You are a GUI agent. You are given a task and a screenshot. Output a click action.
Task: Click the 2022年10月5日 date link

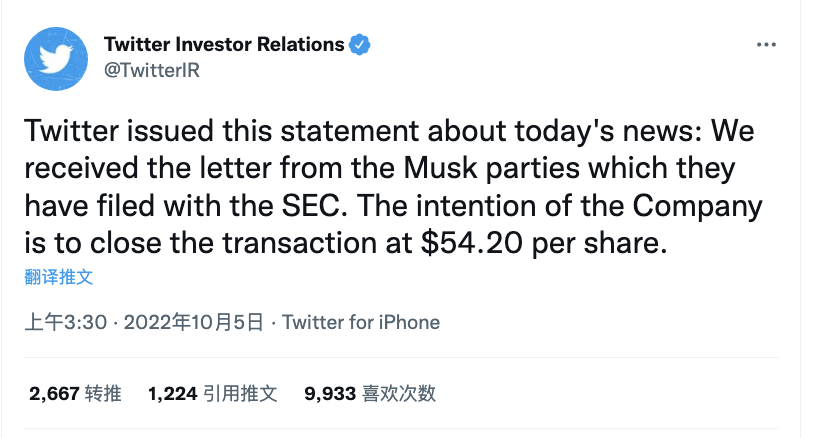pyautogui.click(x=193, y=322)
